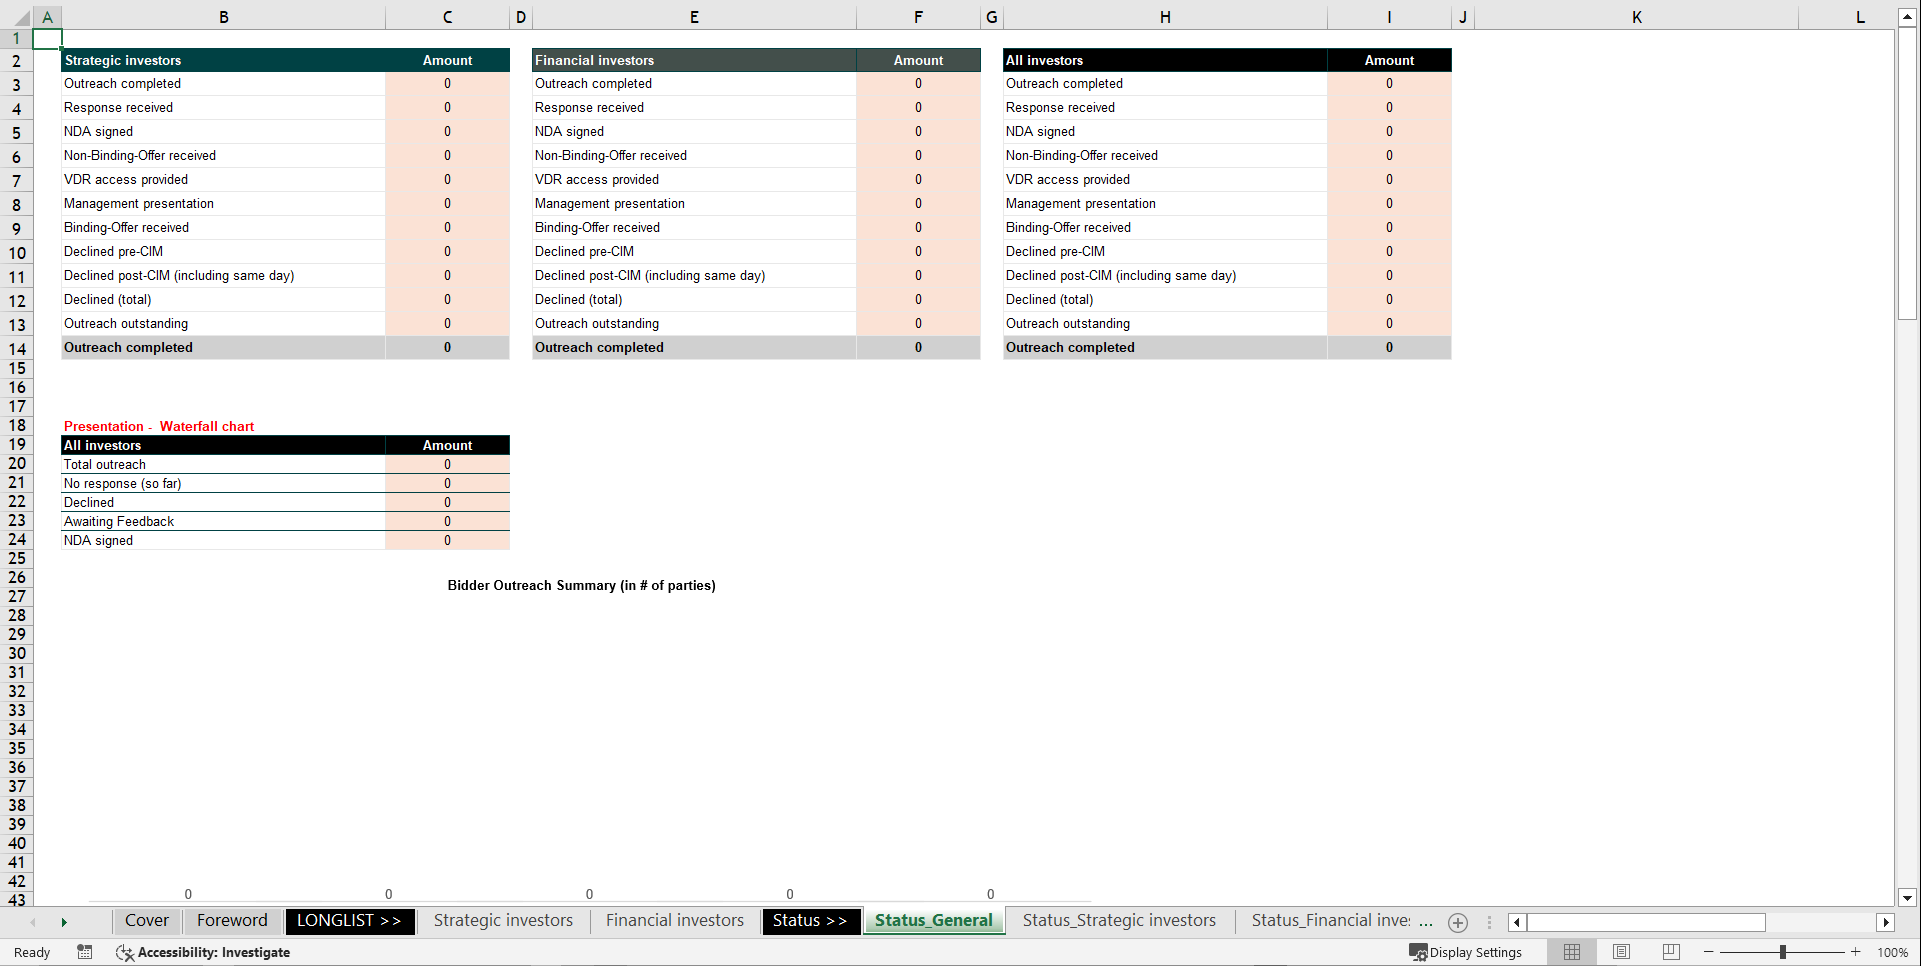This screenshot has height=966, width=1921.
Task: Open Display Settings in status bar
Action: (x=1465, y=952)
